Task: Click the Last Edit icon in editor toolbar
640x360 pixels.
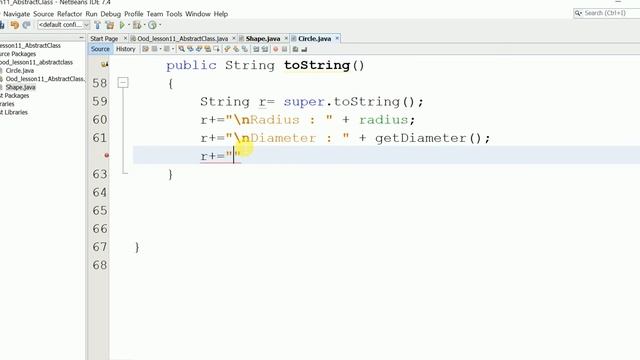Action: pos(145,49)
